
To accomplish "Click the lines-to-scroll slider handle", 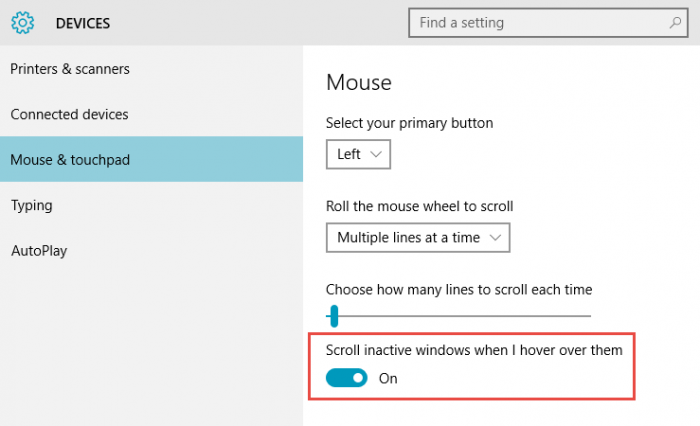I will coord(334,316).
